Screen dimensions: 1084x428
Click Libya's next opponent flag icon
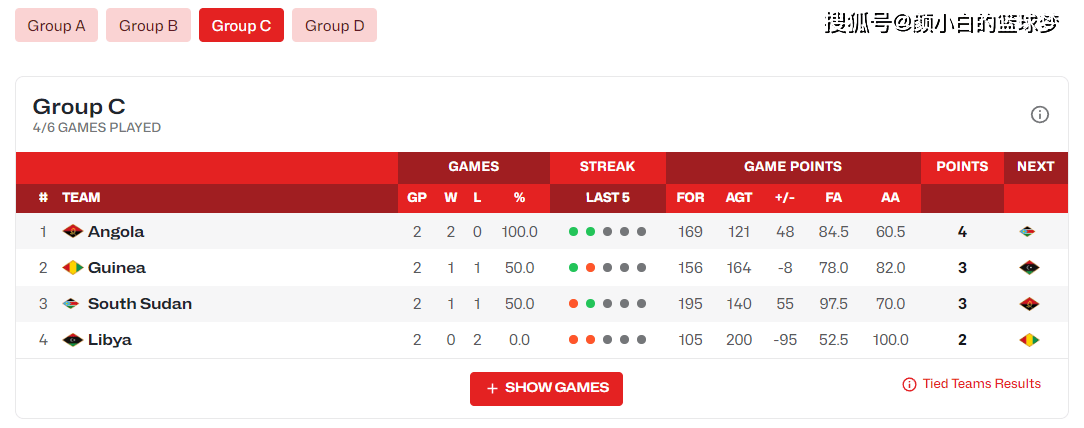pyautogui.click(x=1029, y=340)
